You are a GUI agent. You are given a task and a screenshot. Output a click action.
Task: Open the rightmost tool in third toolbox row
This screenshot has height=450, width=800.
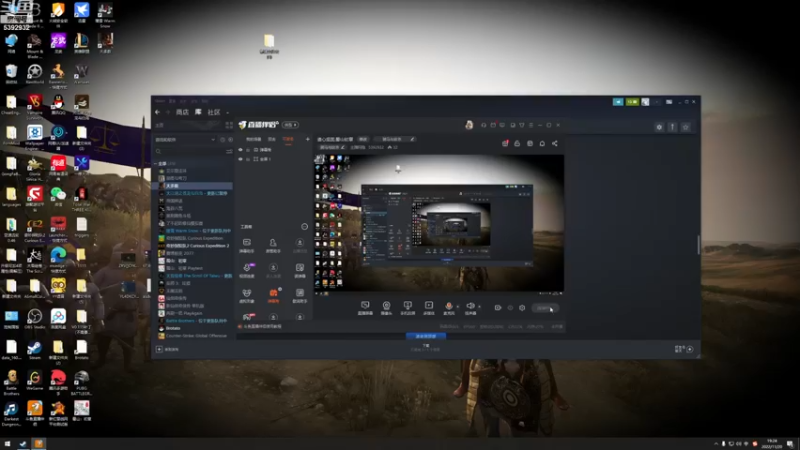(x=300, y=295)
